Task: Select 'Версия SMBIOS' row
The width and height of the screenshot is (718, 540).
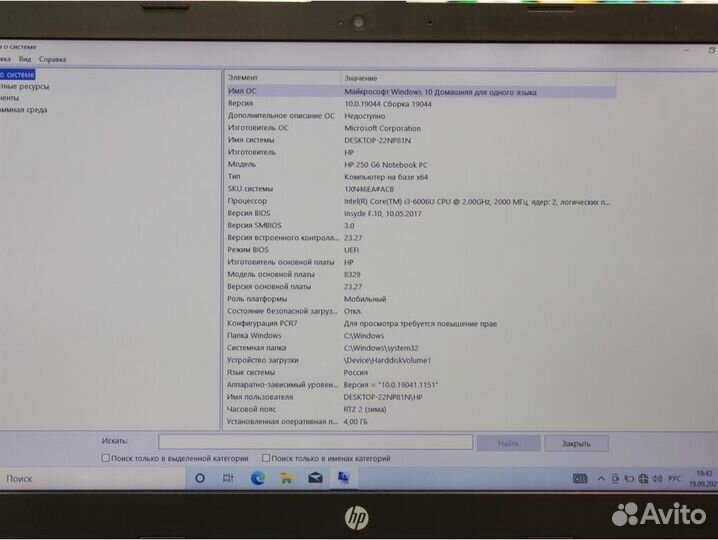Action: coord(421,226)
